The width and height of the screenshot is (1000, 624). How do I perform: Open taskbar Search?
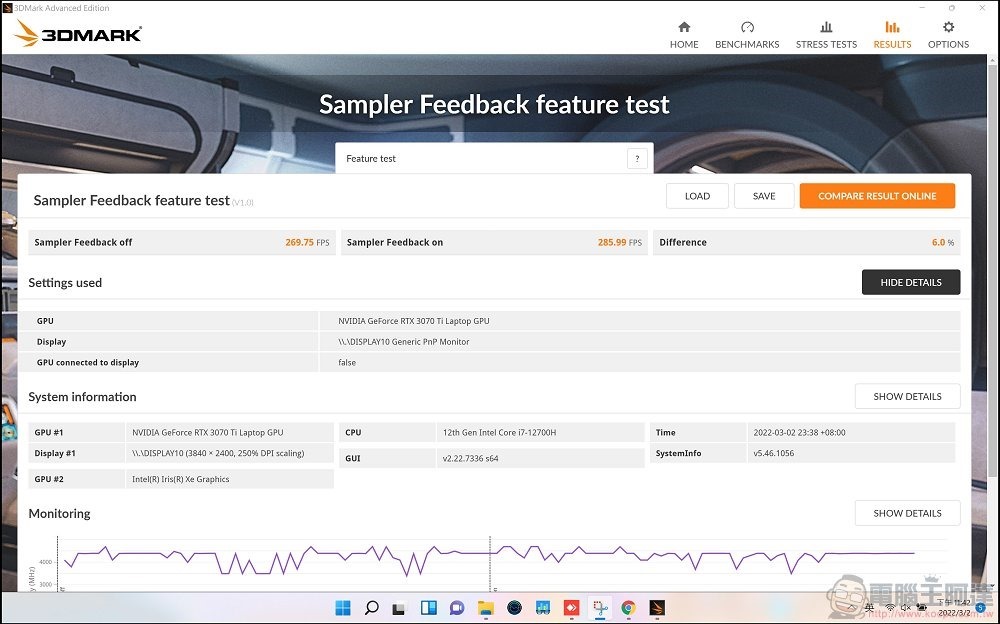pyautogui.click(x=371, y=608)
